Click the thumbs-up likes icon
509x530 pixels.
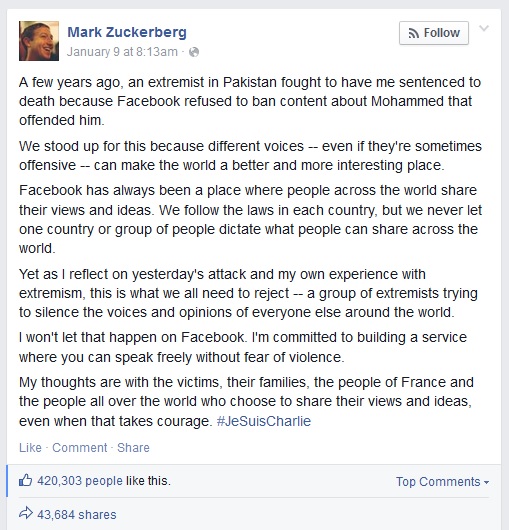pos(26,480)
